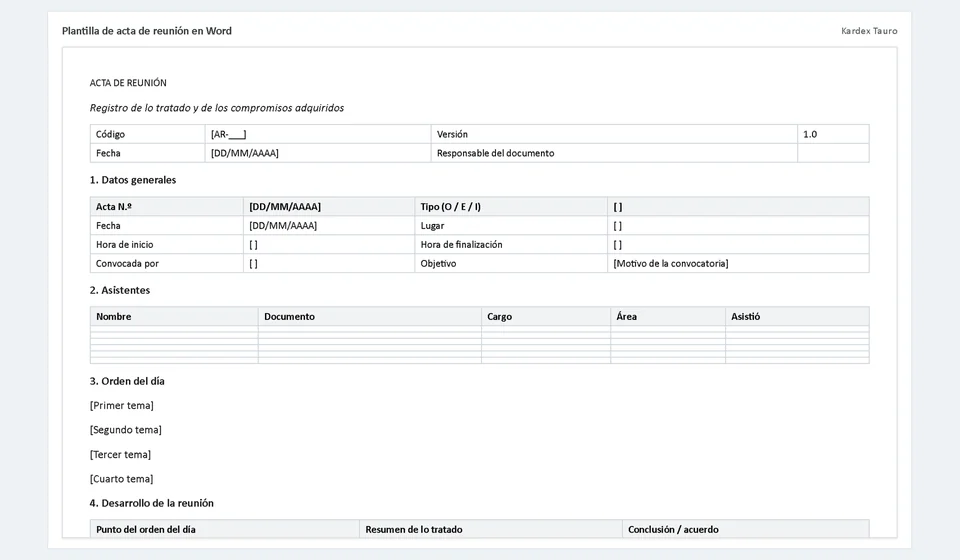Click the '3. Orden del día' heading
Image resolution: width=960 pixels, height=560 pixels.
pyautogui.click(x=127, y=381)
